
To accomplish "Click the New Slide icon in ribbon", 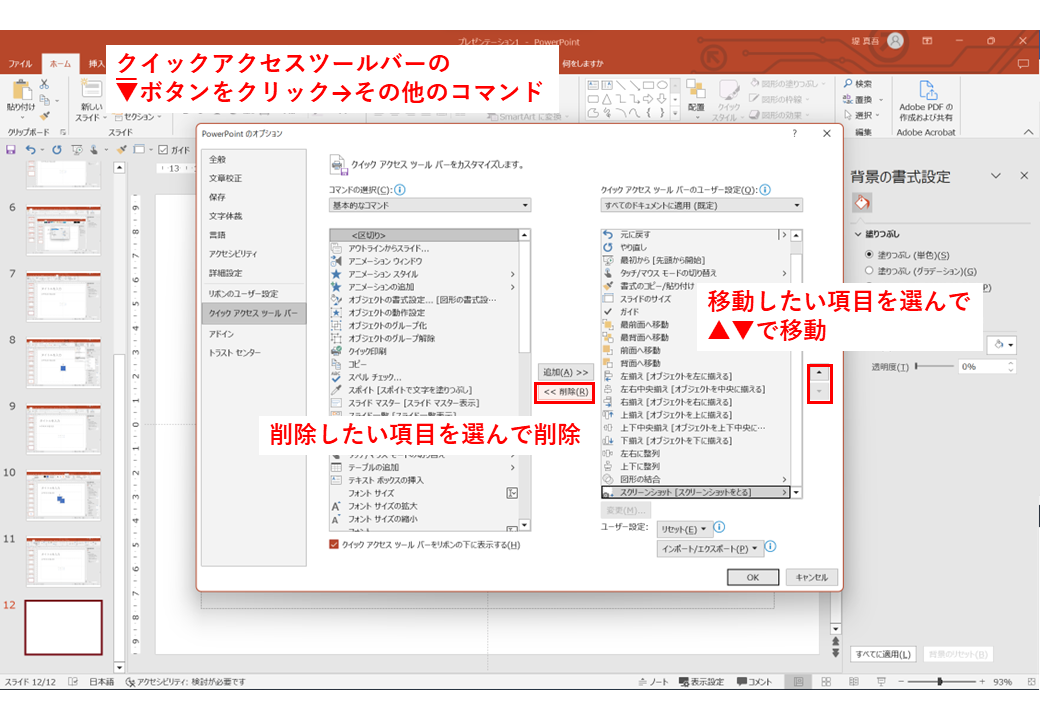I will tap(91, 89).
